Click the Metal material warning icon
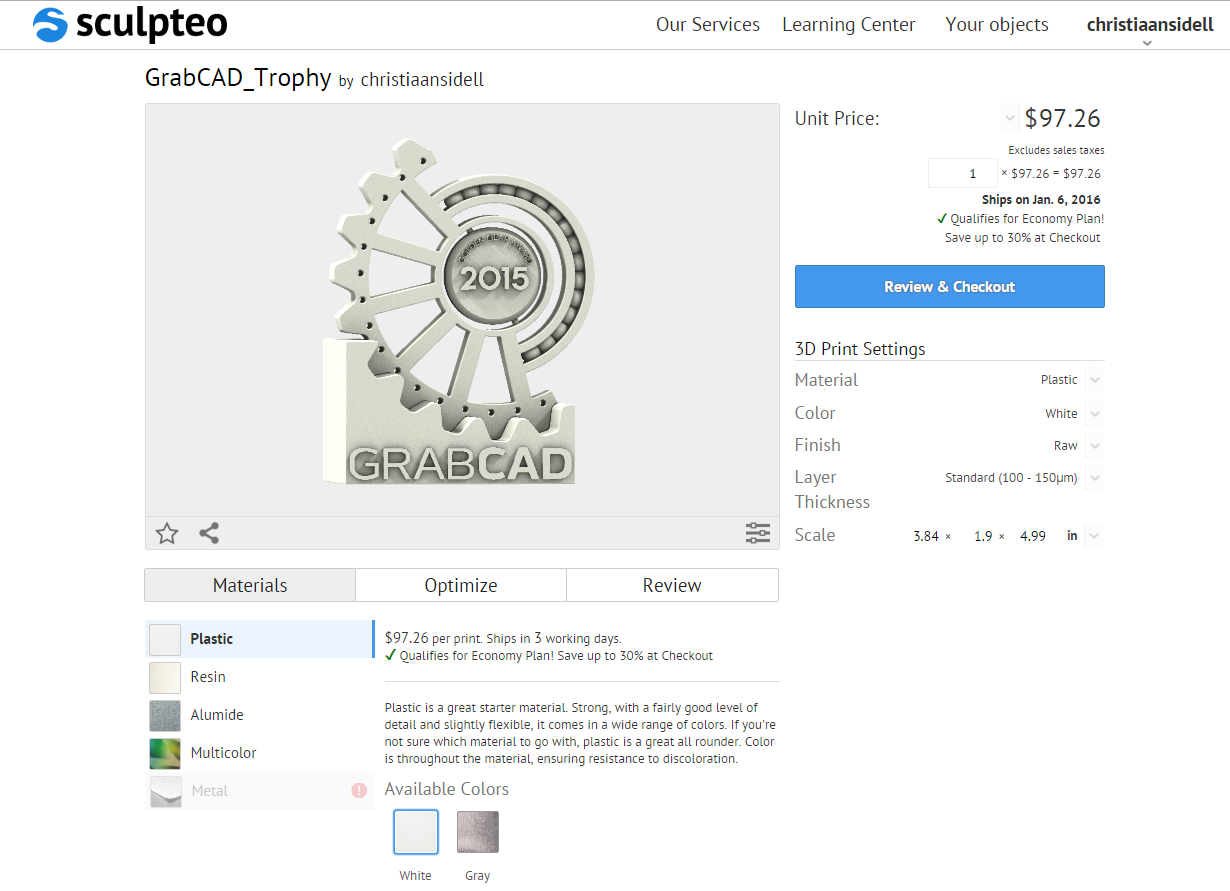The image size is (1230, 891). [x=359, y=790]
